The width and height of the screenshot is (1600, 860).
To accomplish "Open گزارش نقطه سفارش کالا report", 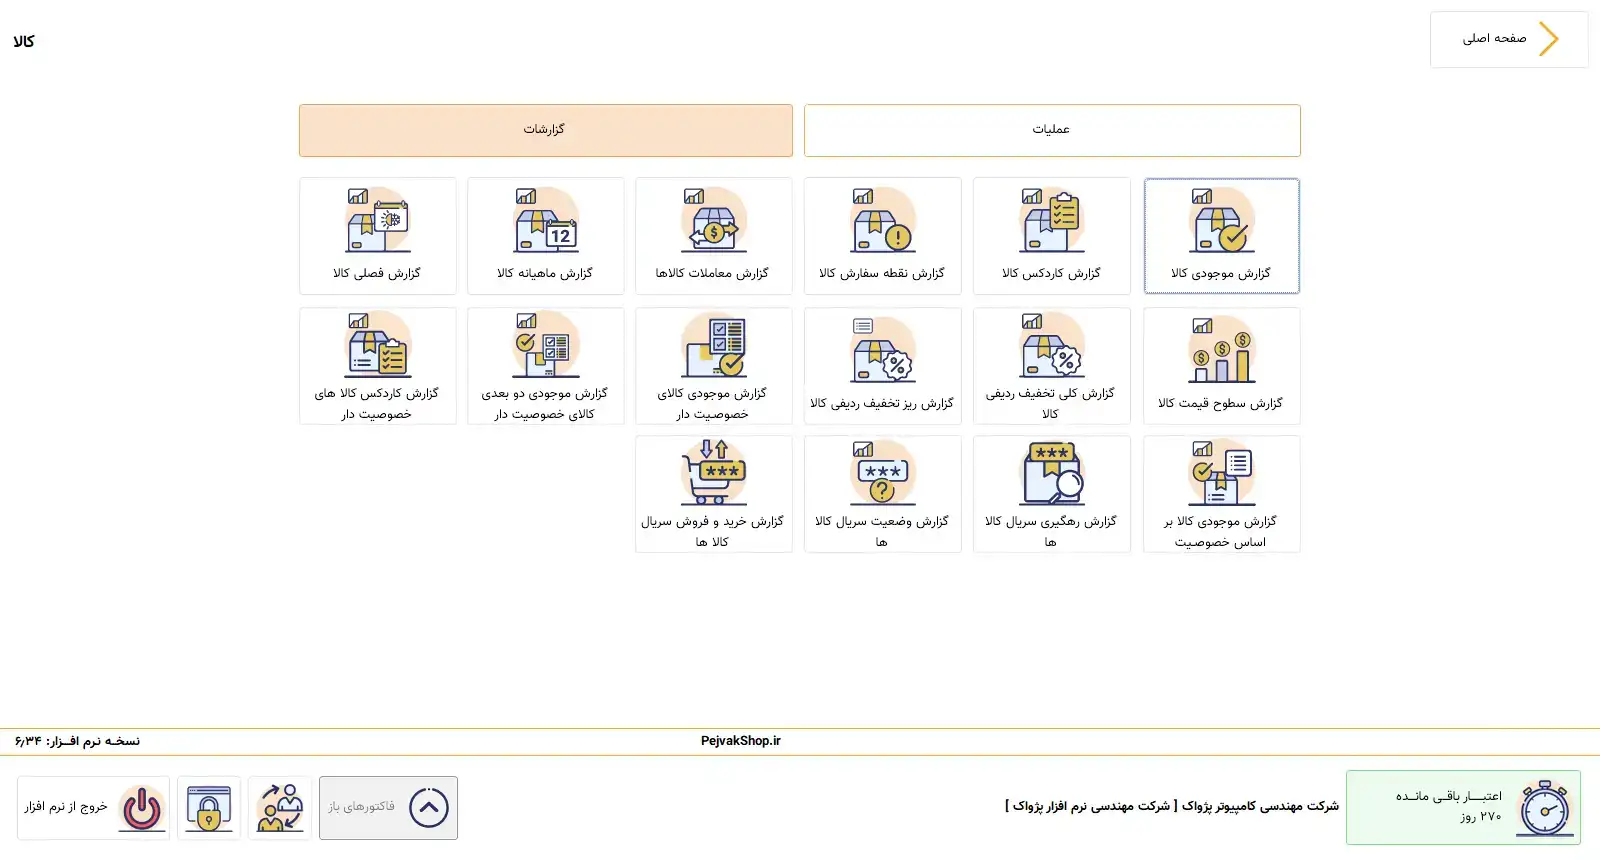I will (x=882, y=236).
